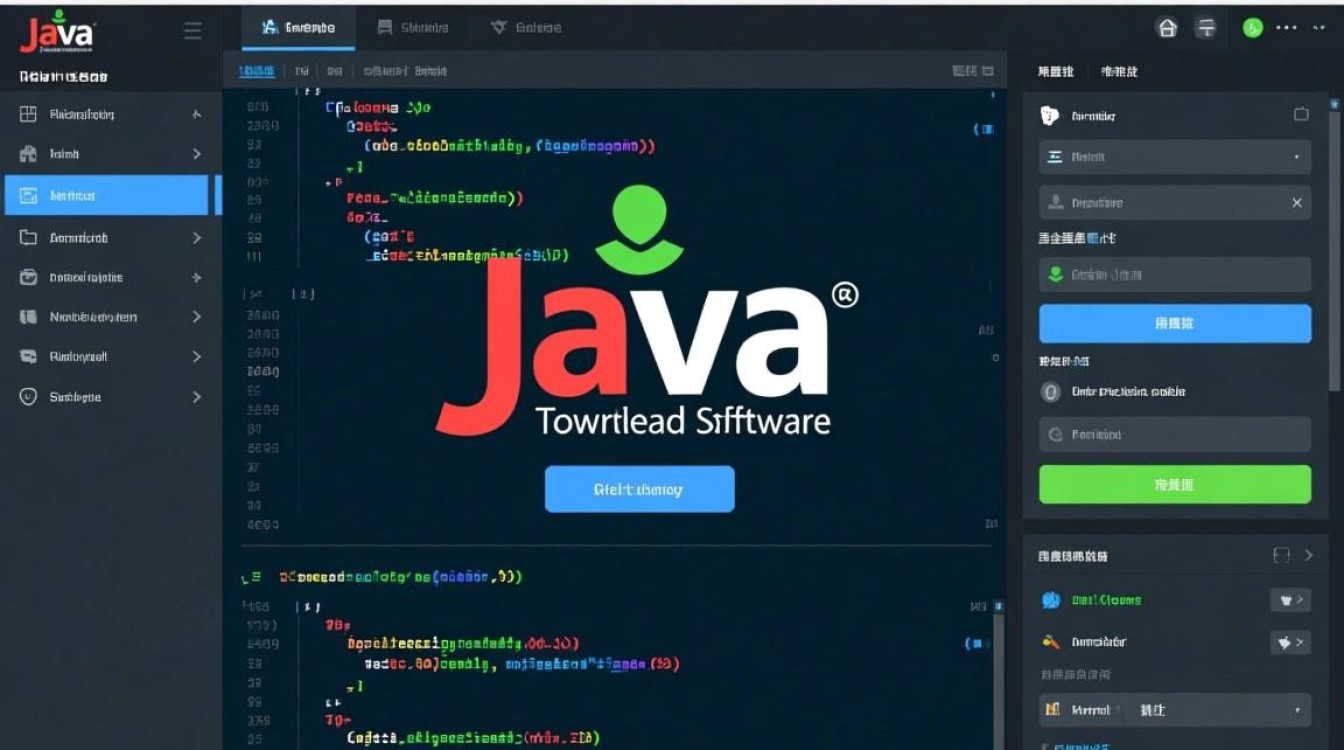Expand the second sidebar item's chevron

pyautogui.click(x=196, y=154)
